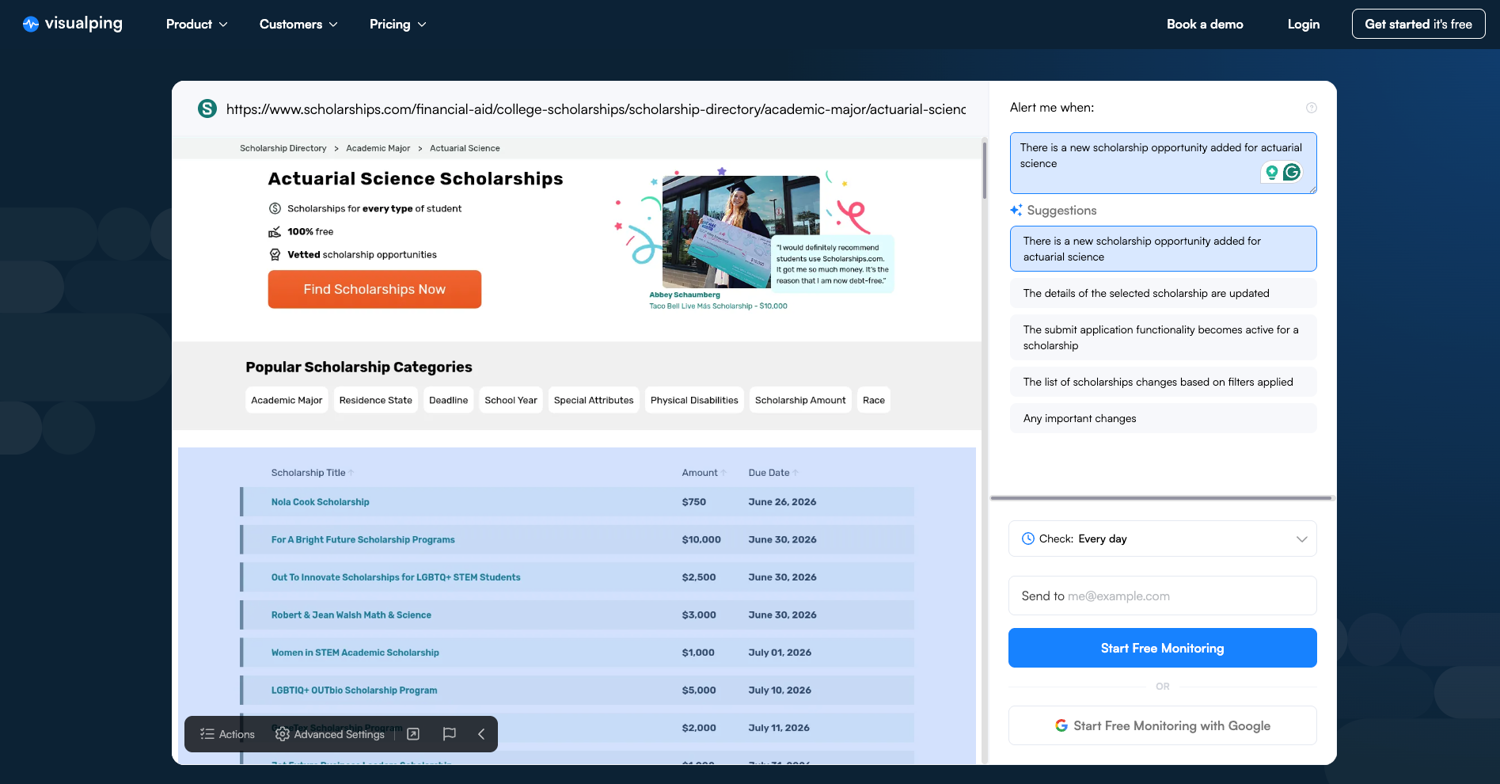Screen dimensions: 1500x784
Task: Click the Grammarly lightbulb suggestion icon
Action: point(1272,172)
